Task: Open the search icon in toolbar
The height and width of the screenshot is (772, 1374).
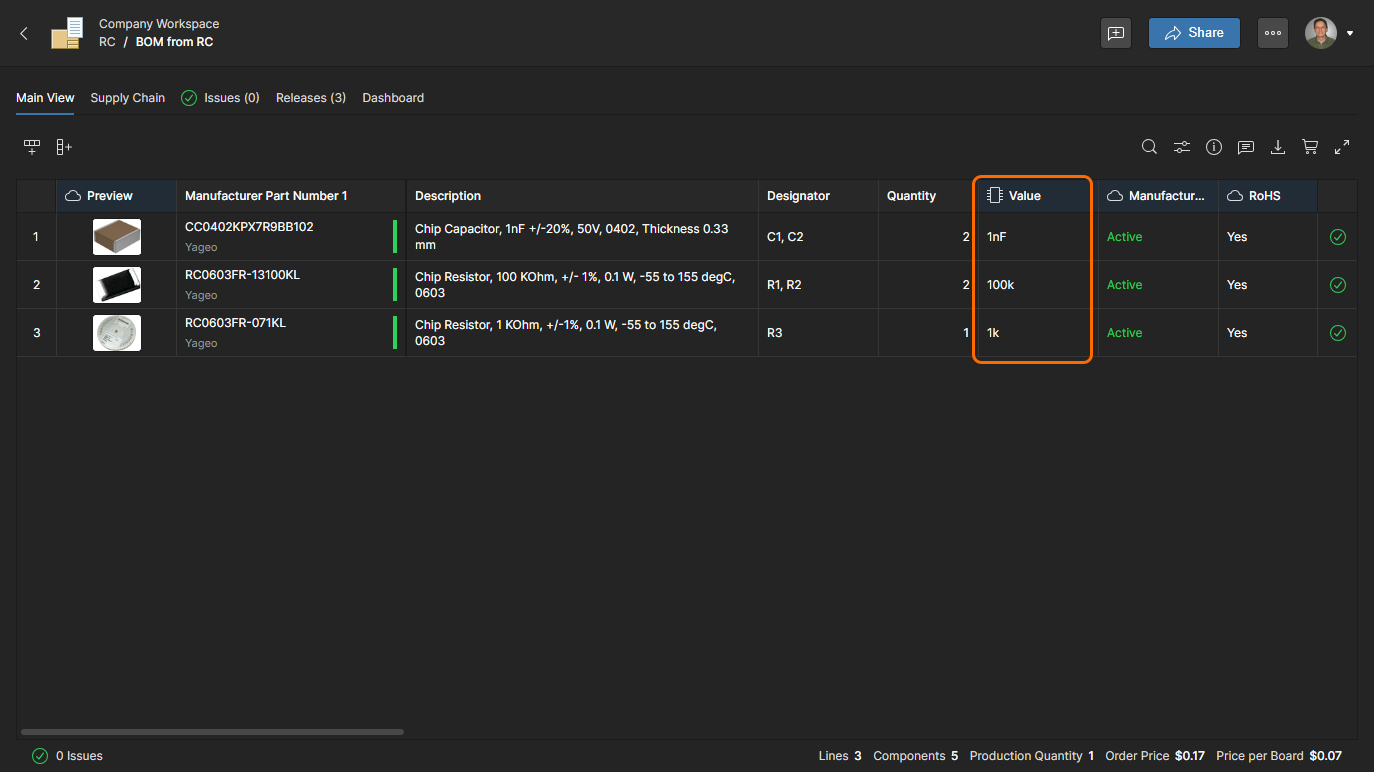Action: point(1149,147)
